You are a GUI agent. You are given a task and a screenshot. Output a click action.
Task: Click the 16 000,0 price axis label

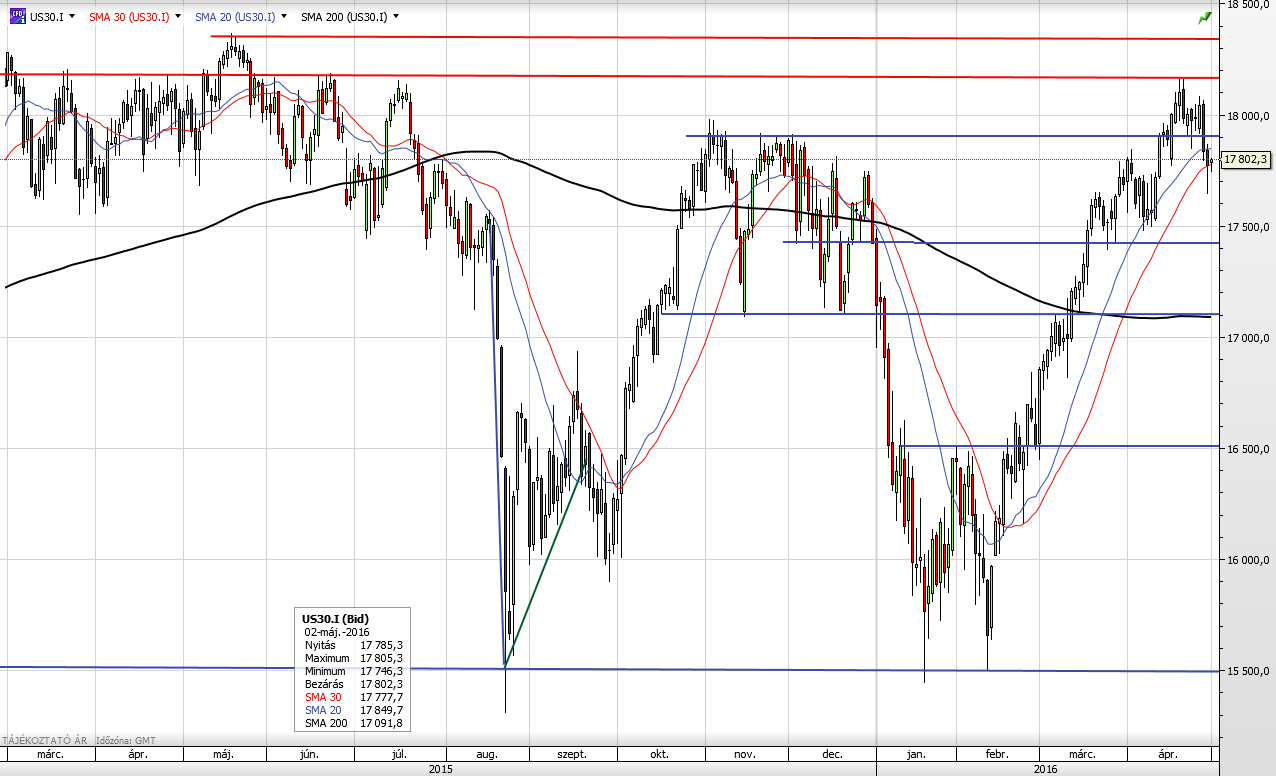click(1246, 560)
